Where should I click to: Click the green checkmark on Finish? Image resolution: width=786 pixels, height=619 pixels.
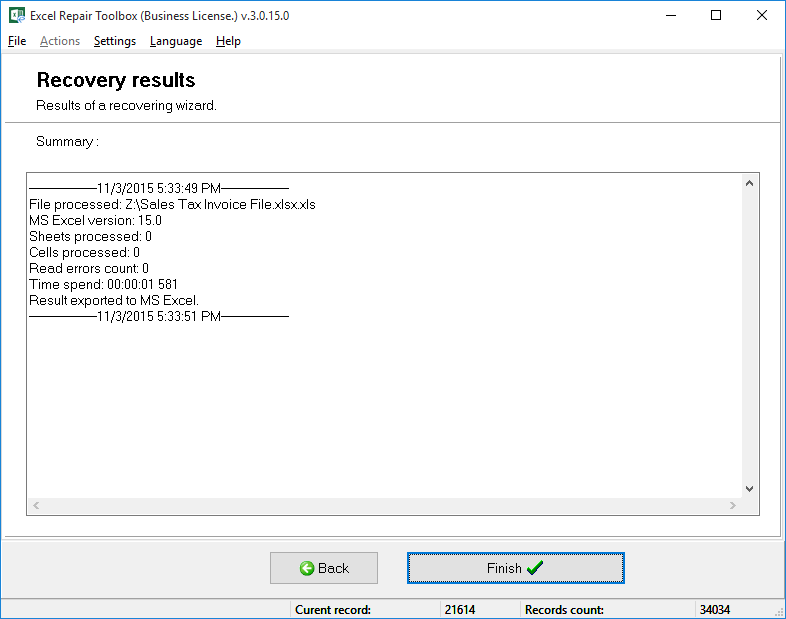(x=535, y=568)
